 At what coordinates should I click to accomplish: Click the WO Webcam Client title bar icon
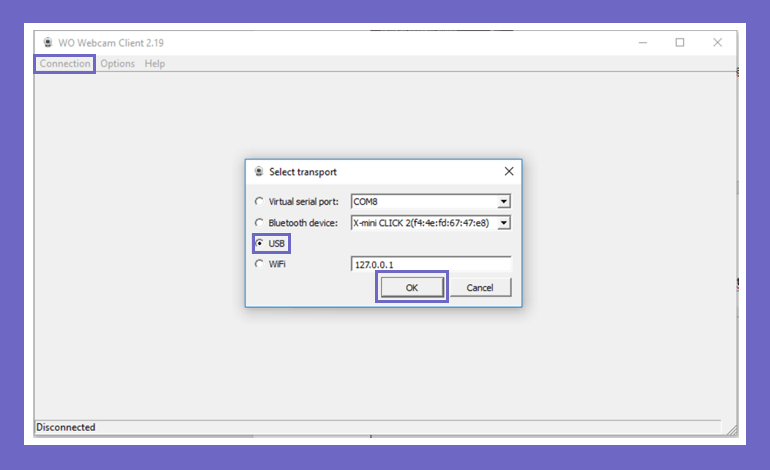[48, 43]
